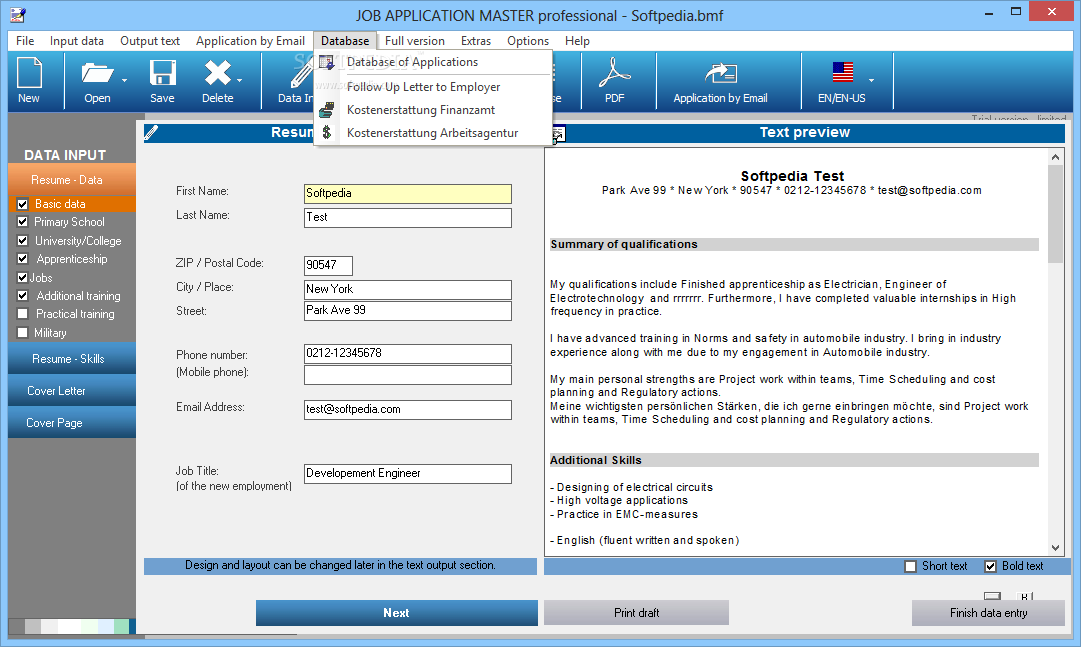Click the Delete X toolbar icon

pyautogui.click(x=217, y=73)
